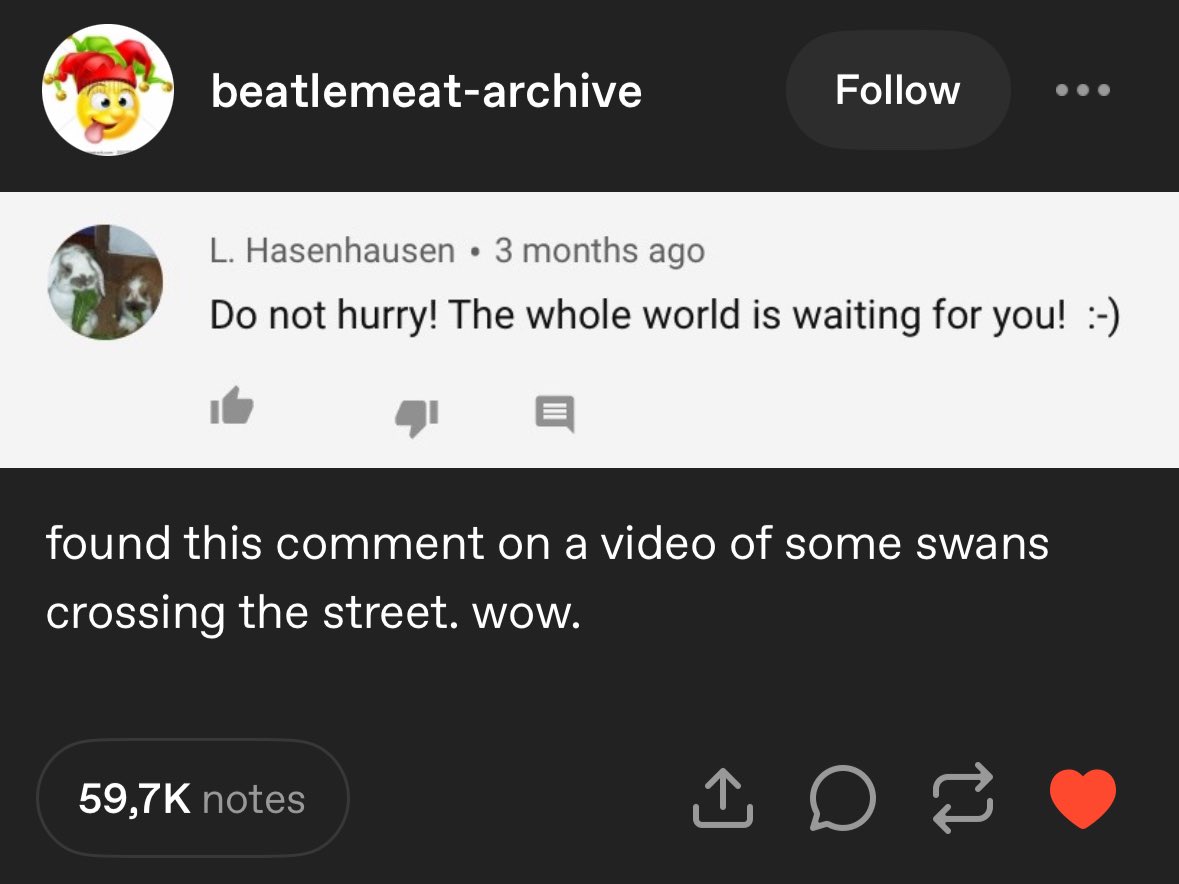Click the ':-)' emoticon ending the comment
This screenshot has width=1179, height=884.
[x=1103, y=316]
